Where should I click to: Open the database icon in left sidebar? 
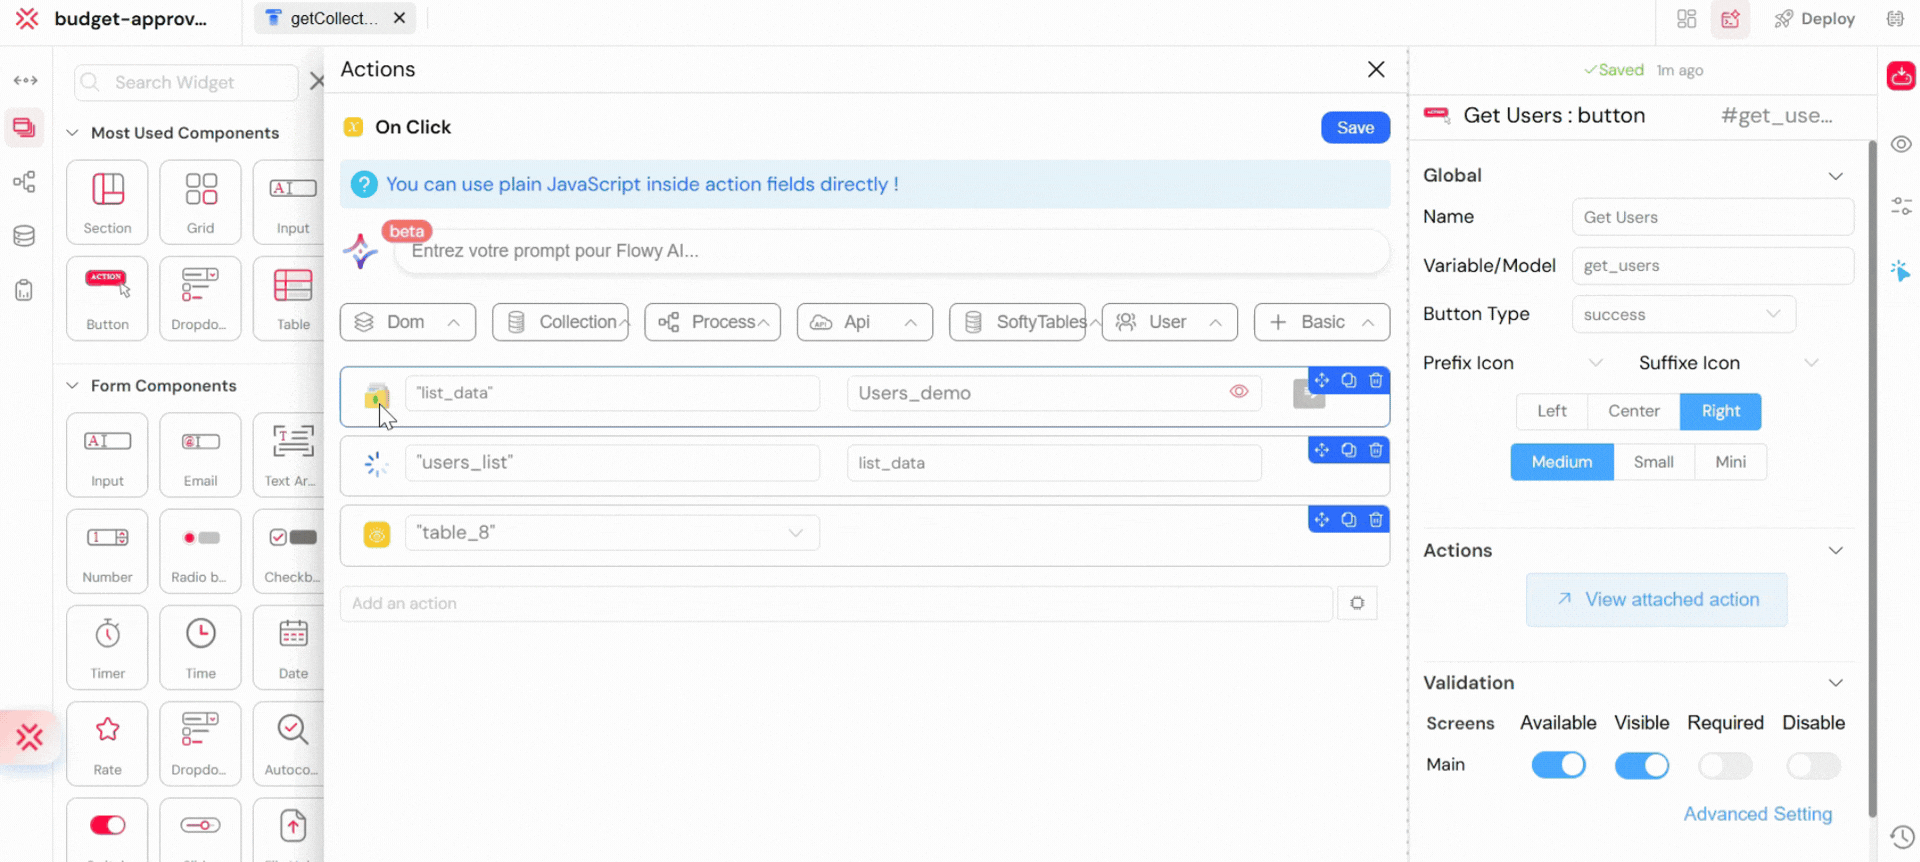[x=24, y=236]
